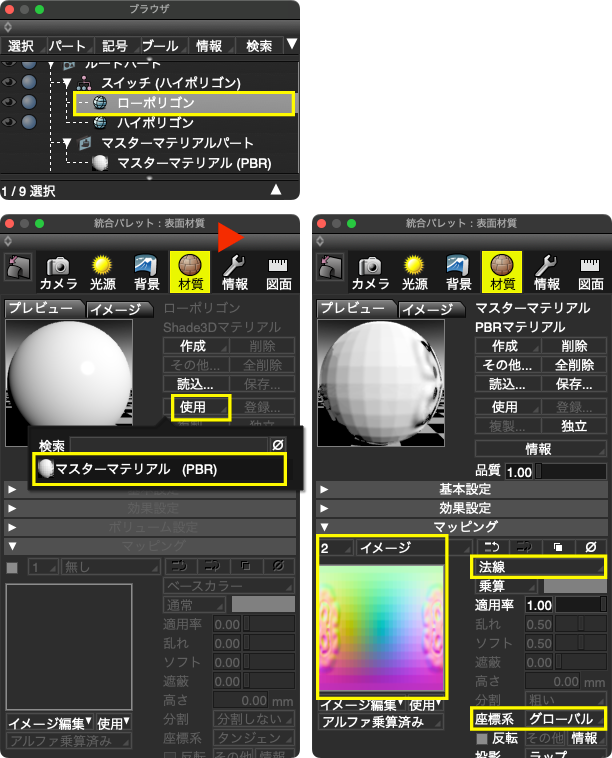
Task: Open the Parts menu in browser
Action: click(x=67, y=45)
